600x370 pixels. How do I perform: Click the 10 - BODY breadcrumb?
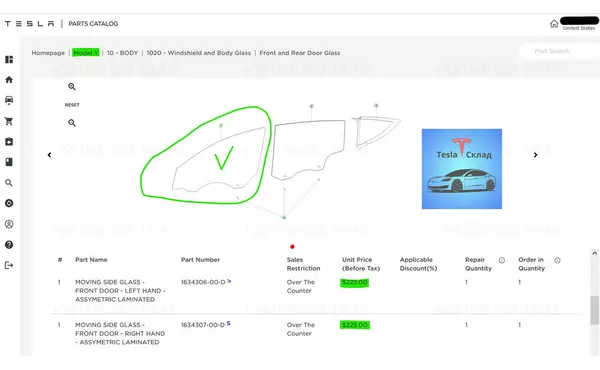tap(122, 53)
